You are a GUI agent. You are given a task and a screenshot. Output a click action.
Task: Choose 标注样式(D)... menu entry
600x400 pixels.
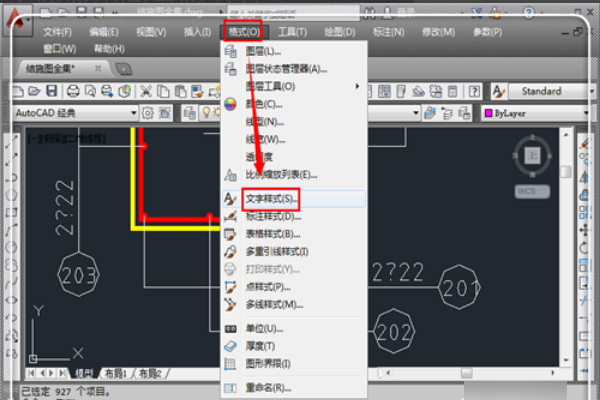[294, 217]
